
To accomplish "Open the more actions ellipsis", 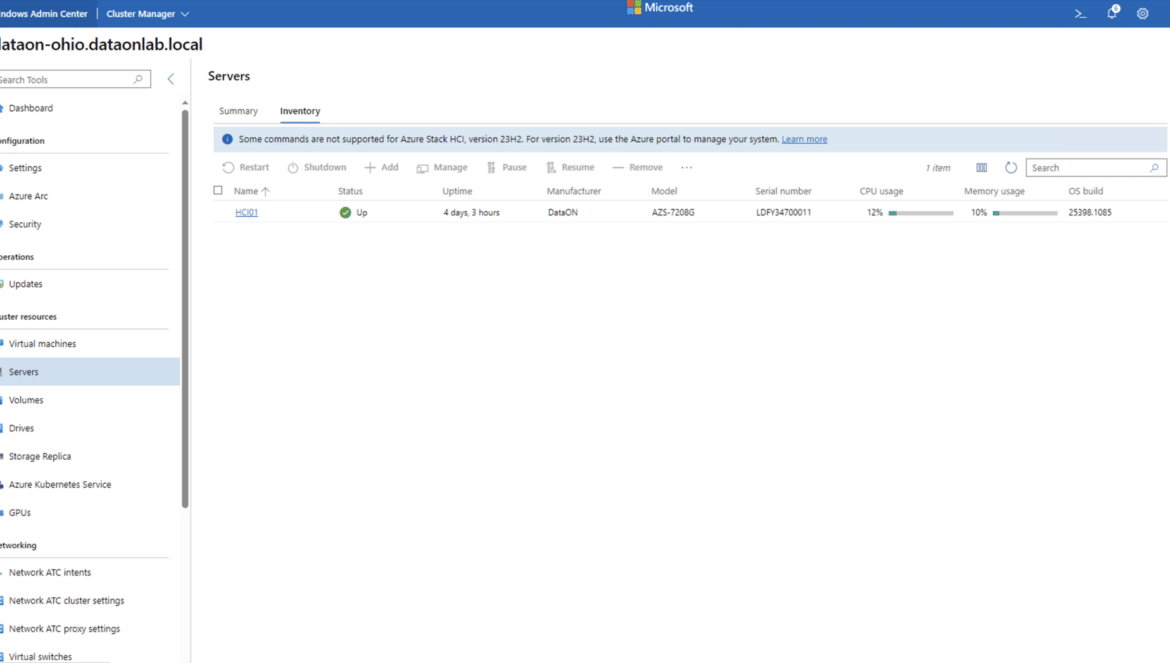I will pos(686,168).
